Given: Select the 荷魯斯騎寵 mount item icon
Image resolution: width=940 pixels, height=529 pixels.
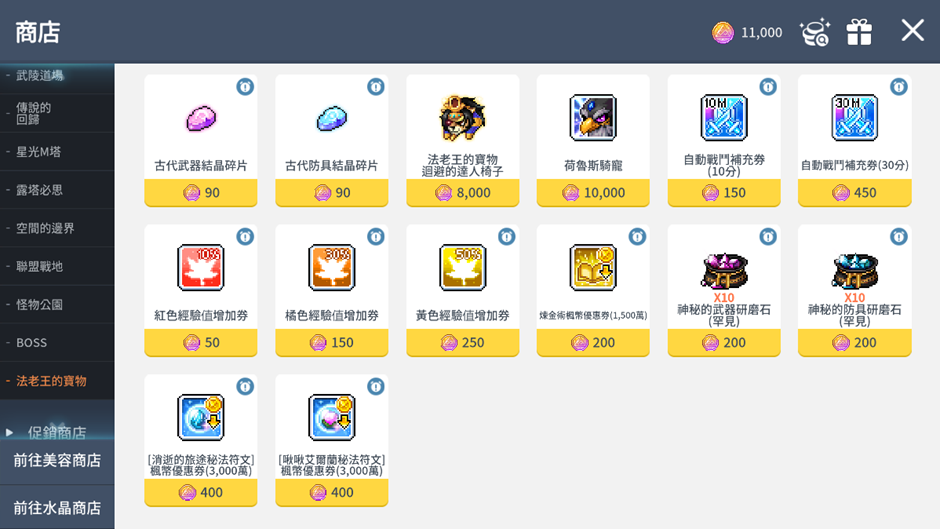Looking at the screenshot, I should pos(593,118).
